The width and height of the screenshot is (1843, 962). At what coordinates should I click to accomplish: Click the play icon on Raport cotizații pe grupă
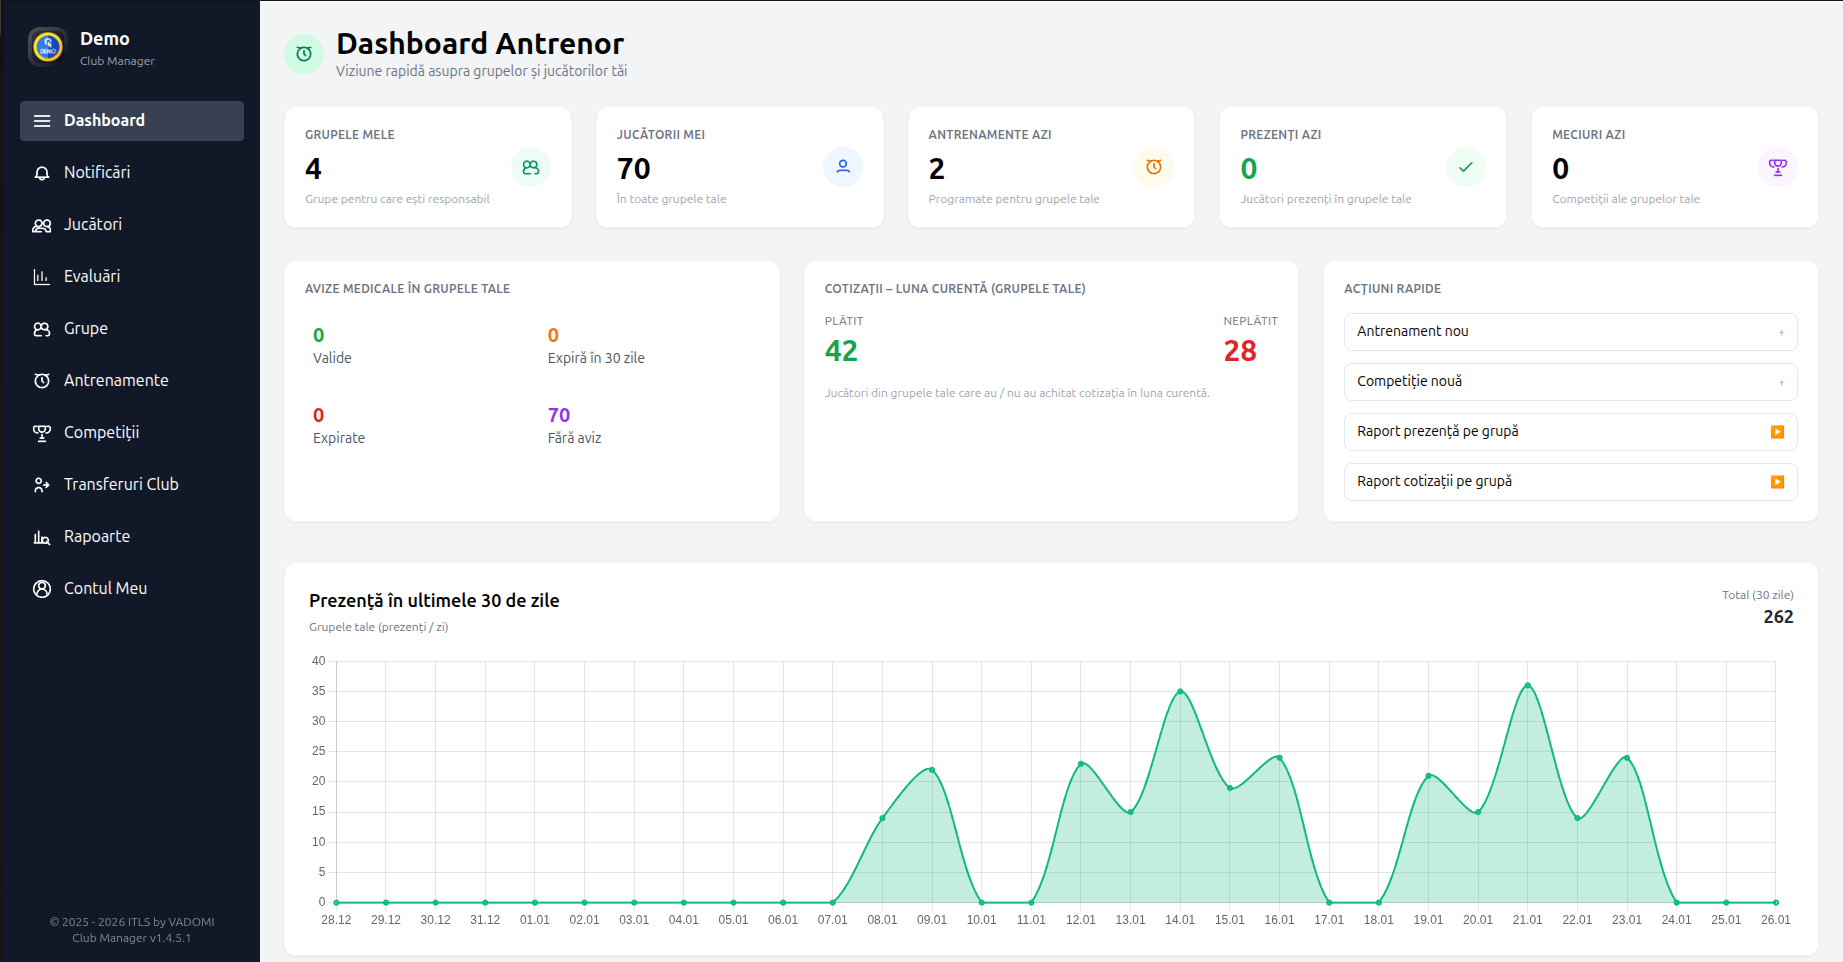pyautogui.click(x=1778, y=482)
